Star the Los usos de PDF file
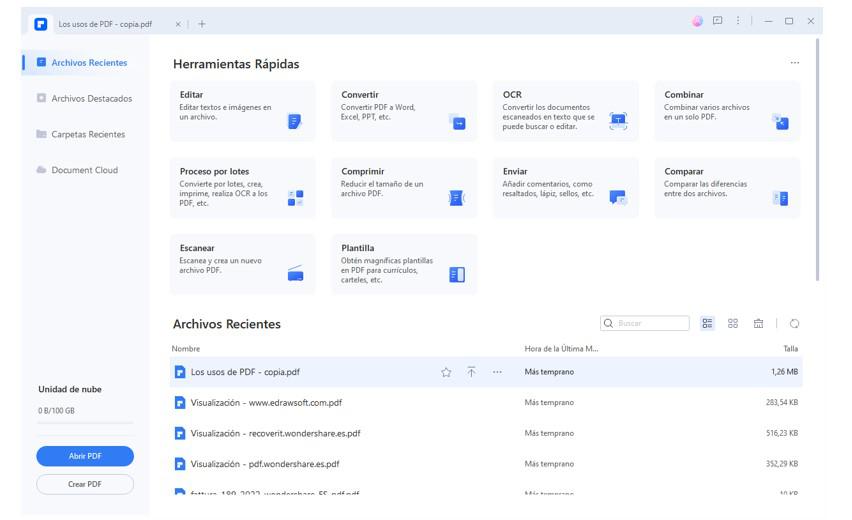The image size is (852, 520). pyautogui.click(x=446, y=372)
